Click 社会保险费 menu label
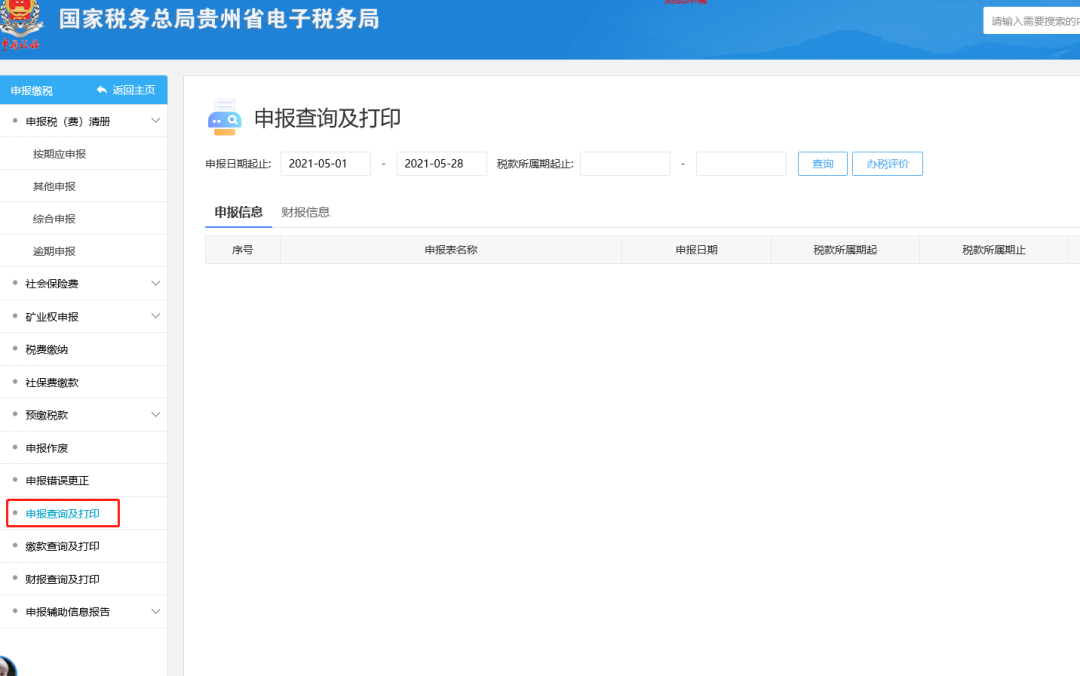Viewport: 1080px width, 676px height. pos(52,283)
